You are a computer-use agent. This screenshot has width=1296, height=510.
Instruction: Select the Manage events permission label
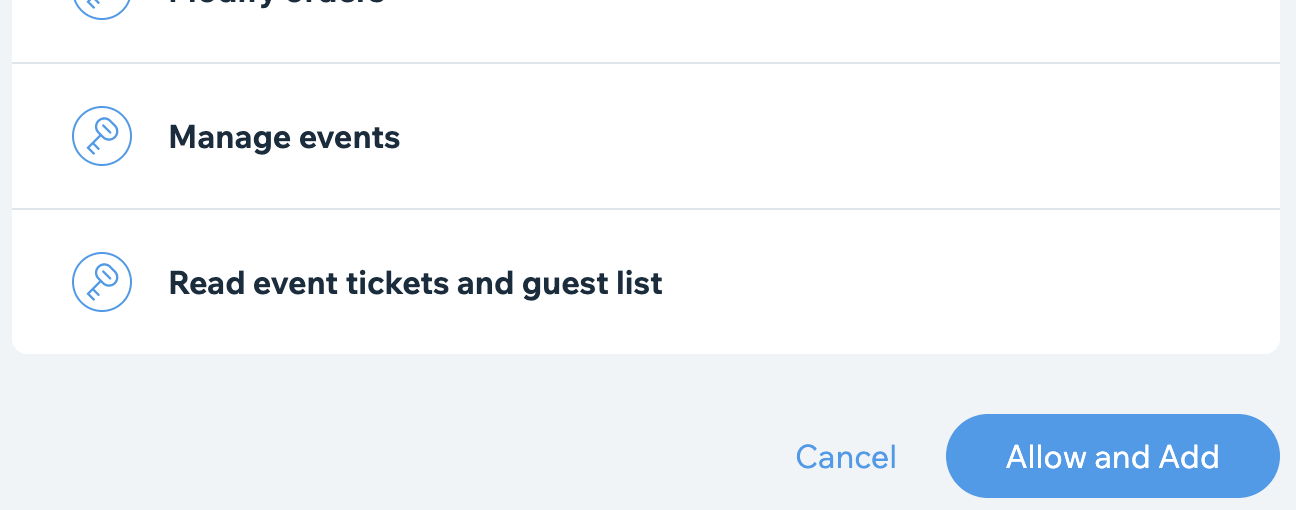coord(284,137)
